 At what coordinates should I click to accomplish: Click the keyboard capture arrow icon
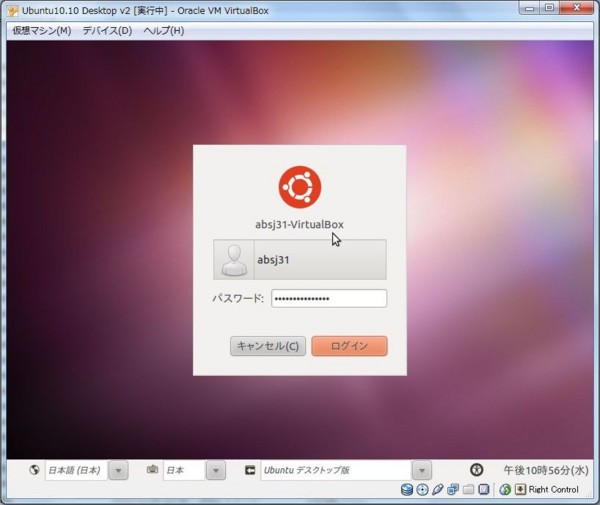pyautogui.click(x=520, y=489)
